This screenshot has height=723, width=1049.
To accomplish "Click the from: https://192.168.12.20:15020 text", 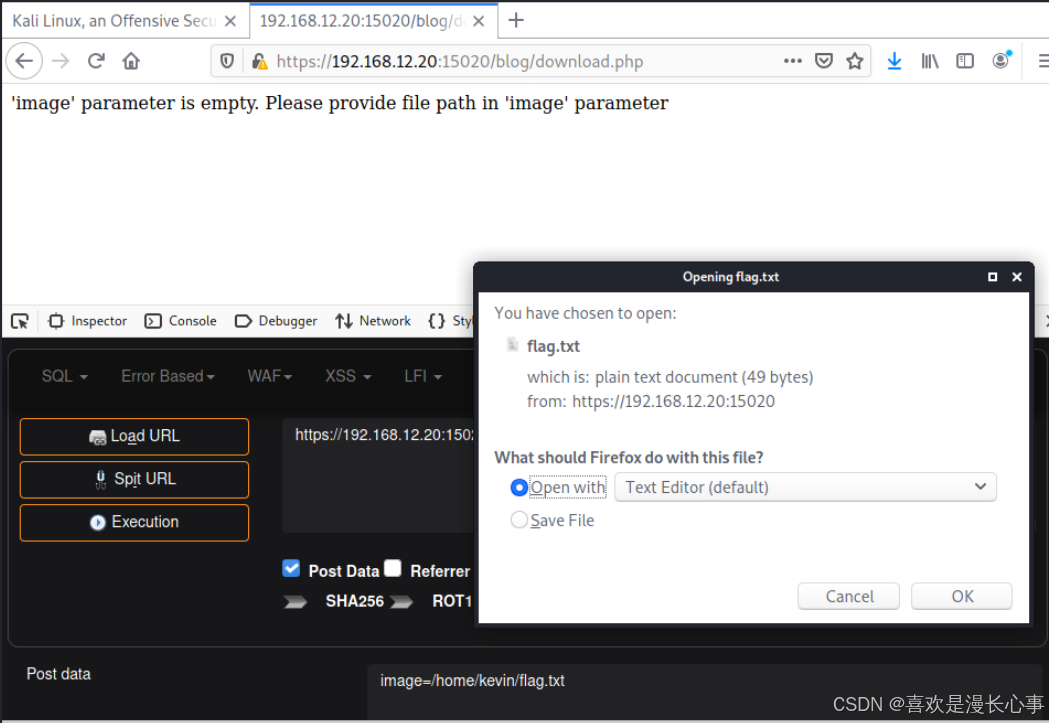I will [x=650, y=401].
